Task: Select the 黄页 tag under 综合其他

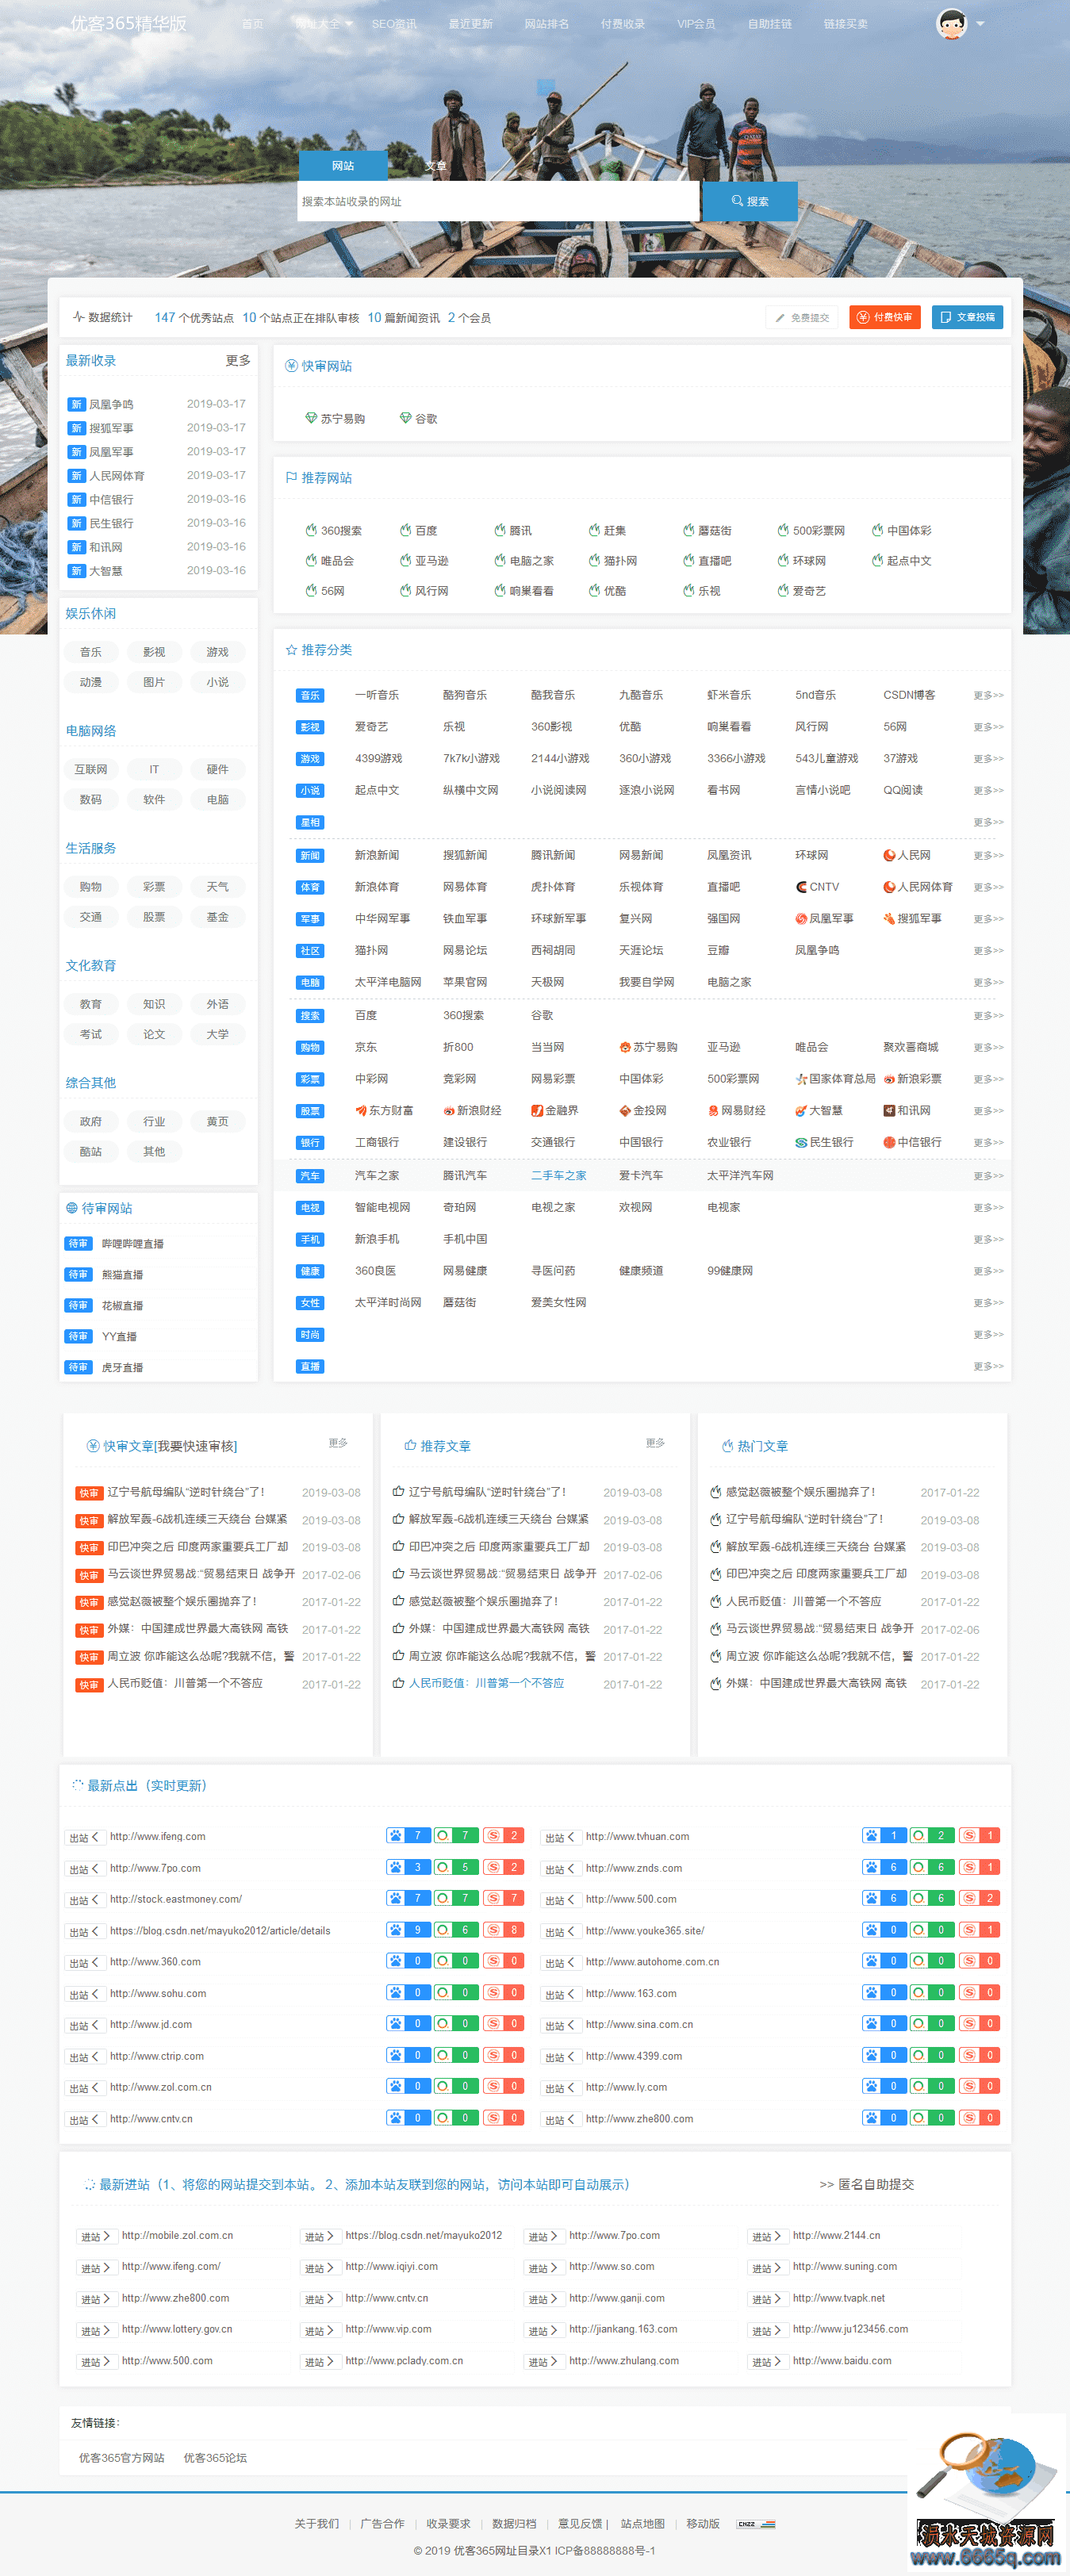Action: pyautogui.click(x=217, y=1122)
